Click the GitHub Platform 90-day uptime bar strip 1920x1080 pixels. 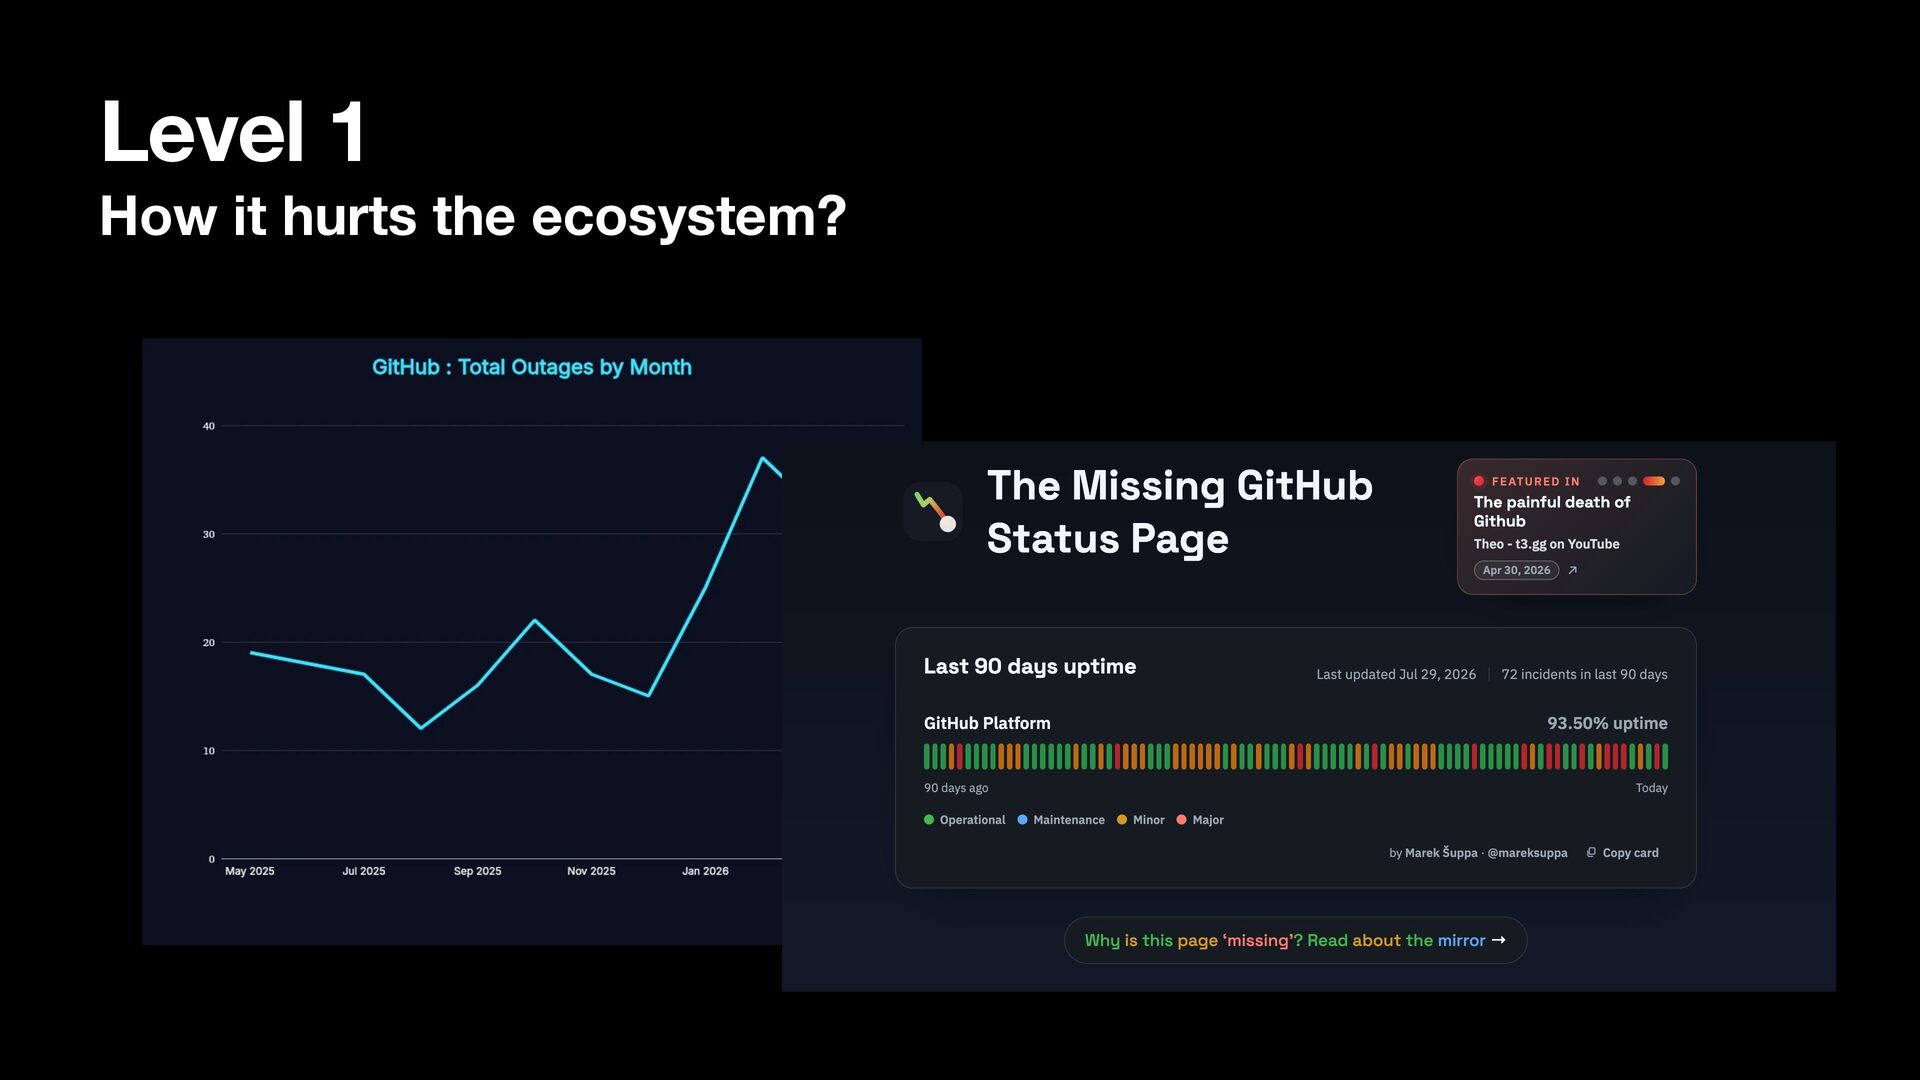click(1296, 756)
